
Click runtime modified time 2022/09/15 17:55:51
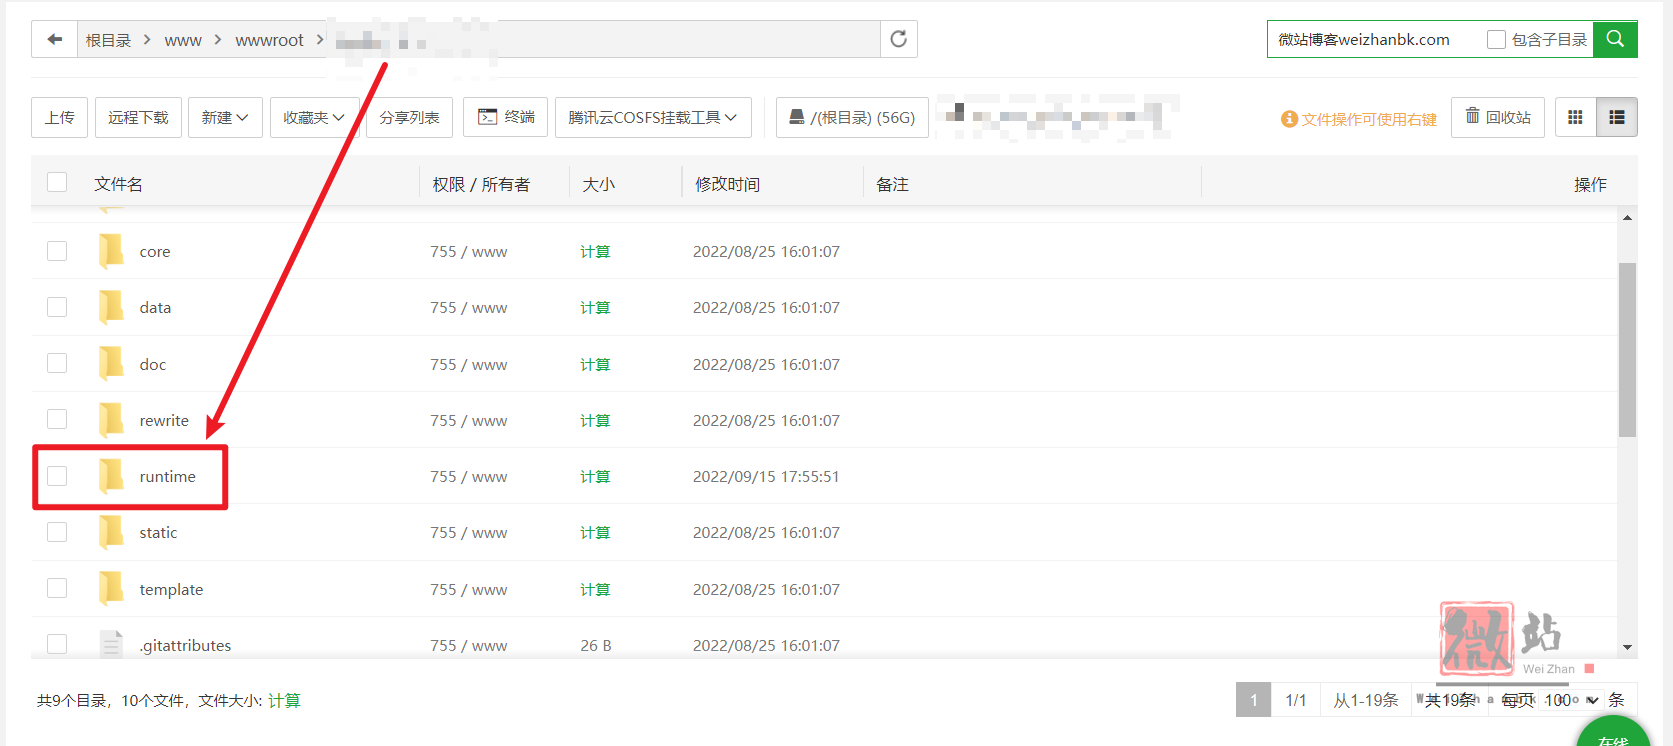pyautogui.click(x=766, y=476)
